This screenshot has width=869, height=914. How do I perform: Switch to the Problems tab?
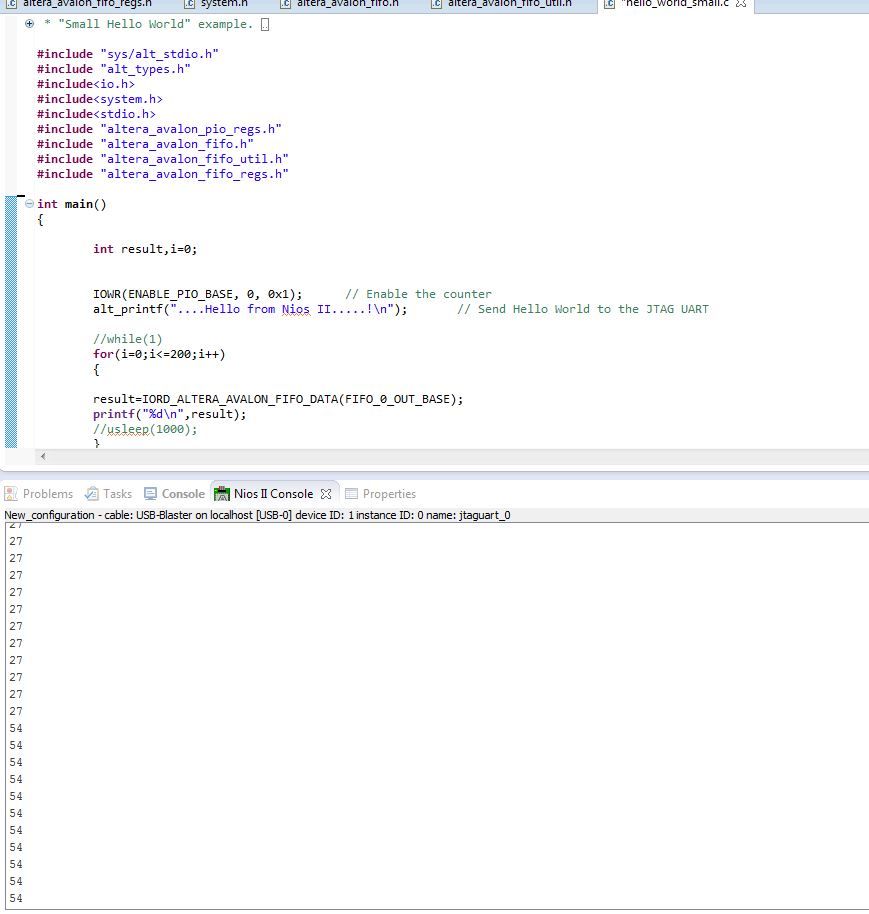(47, 494)
